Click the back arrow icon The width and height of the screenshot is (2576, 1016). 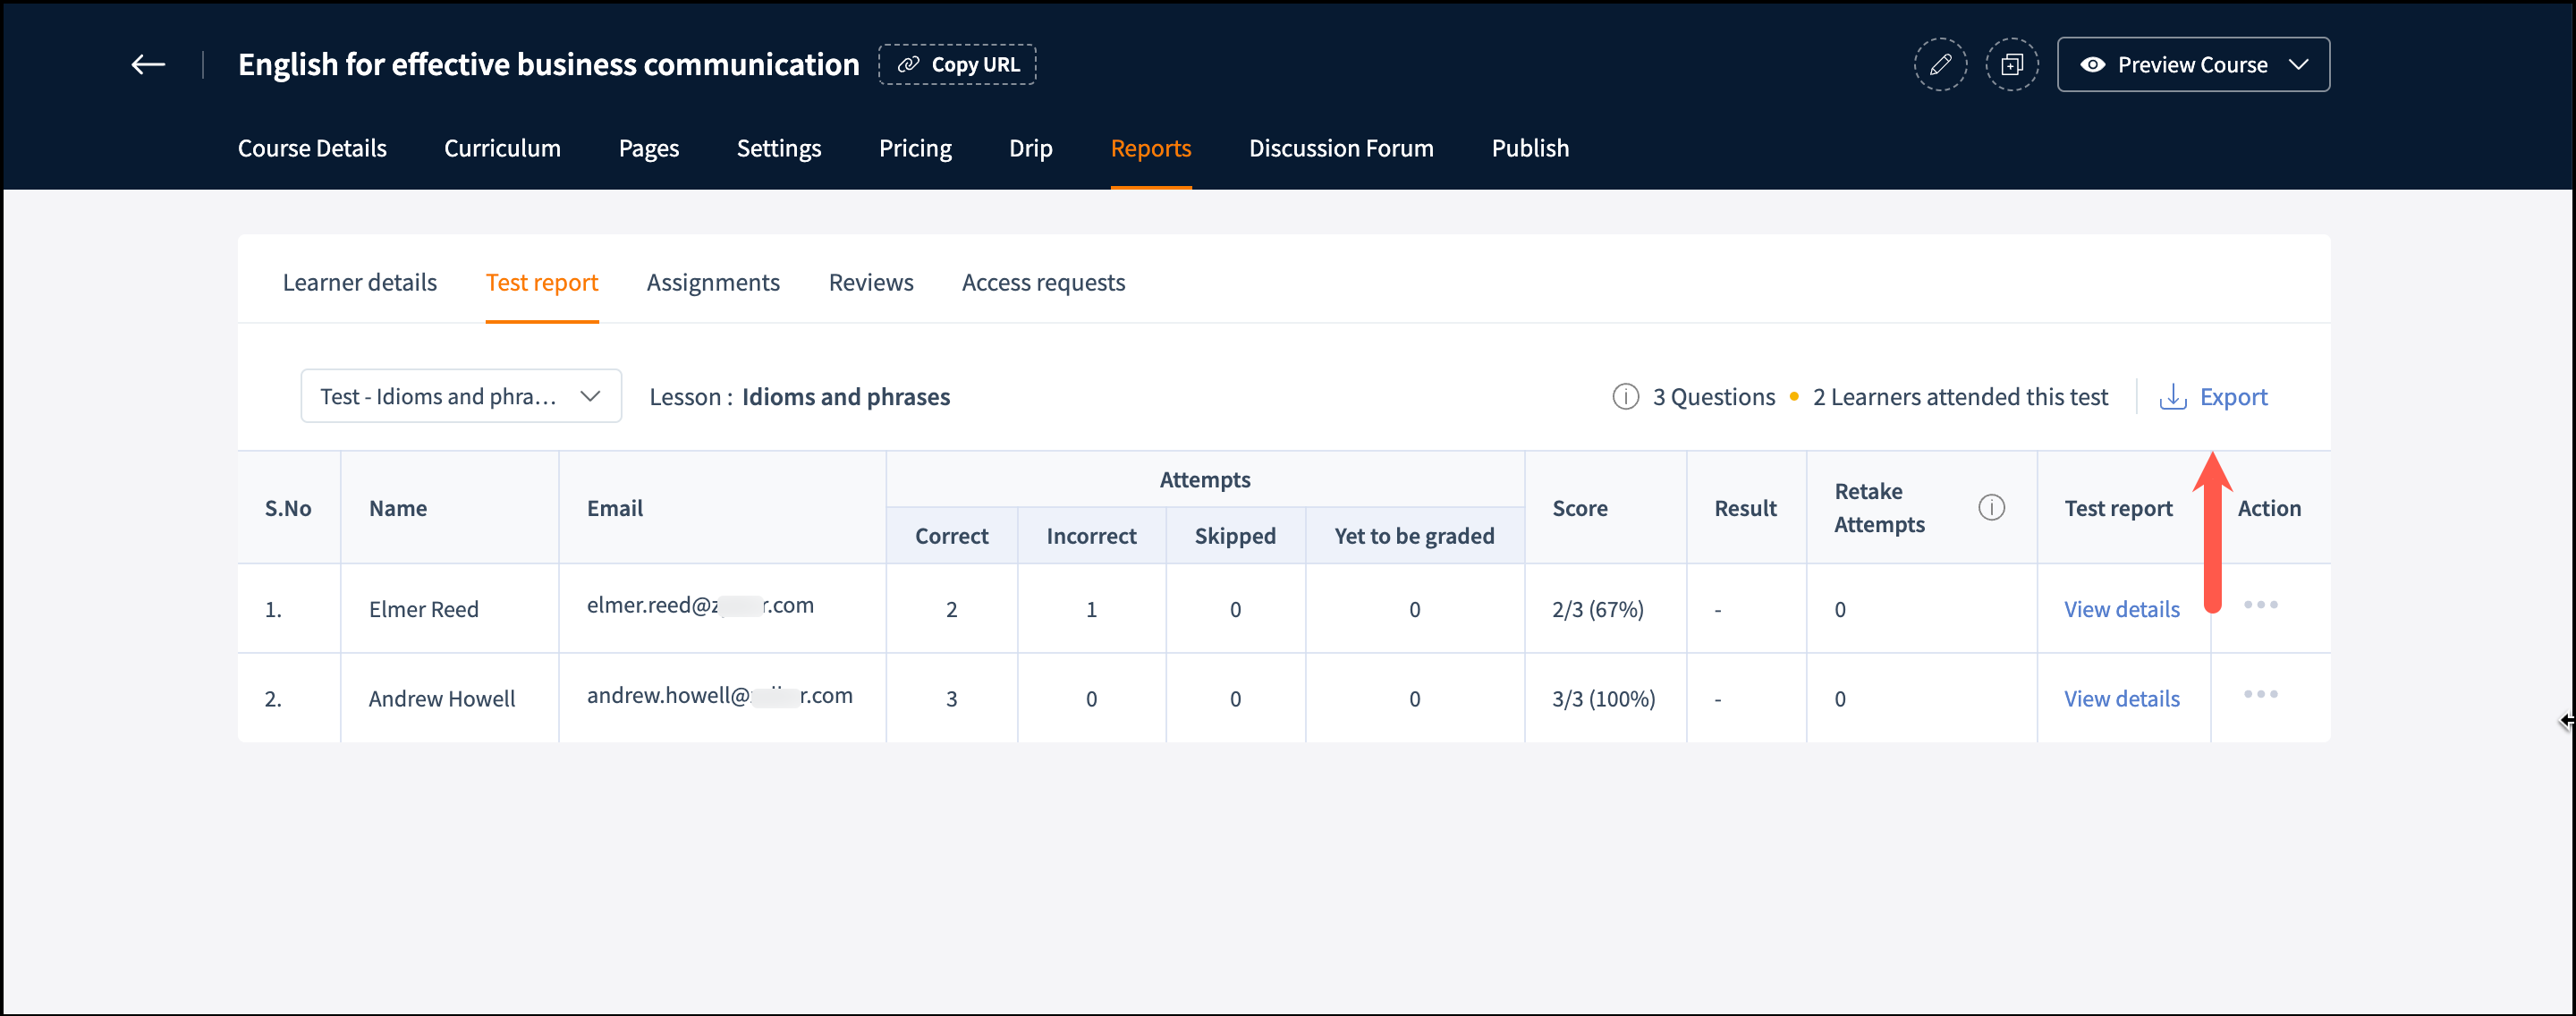(148, 65)
